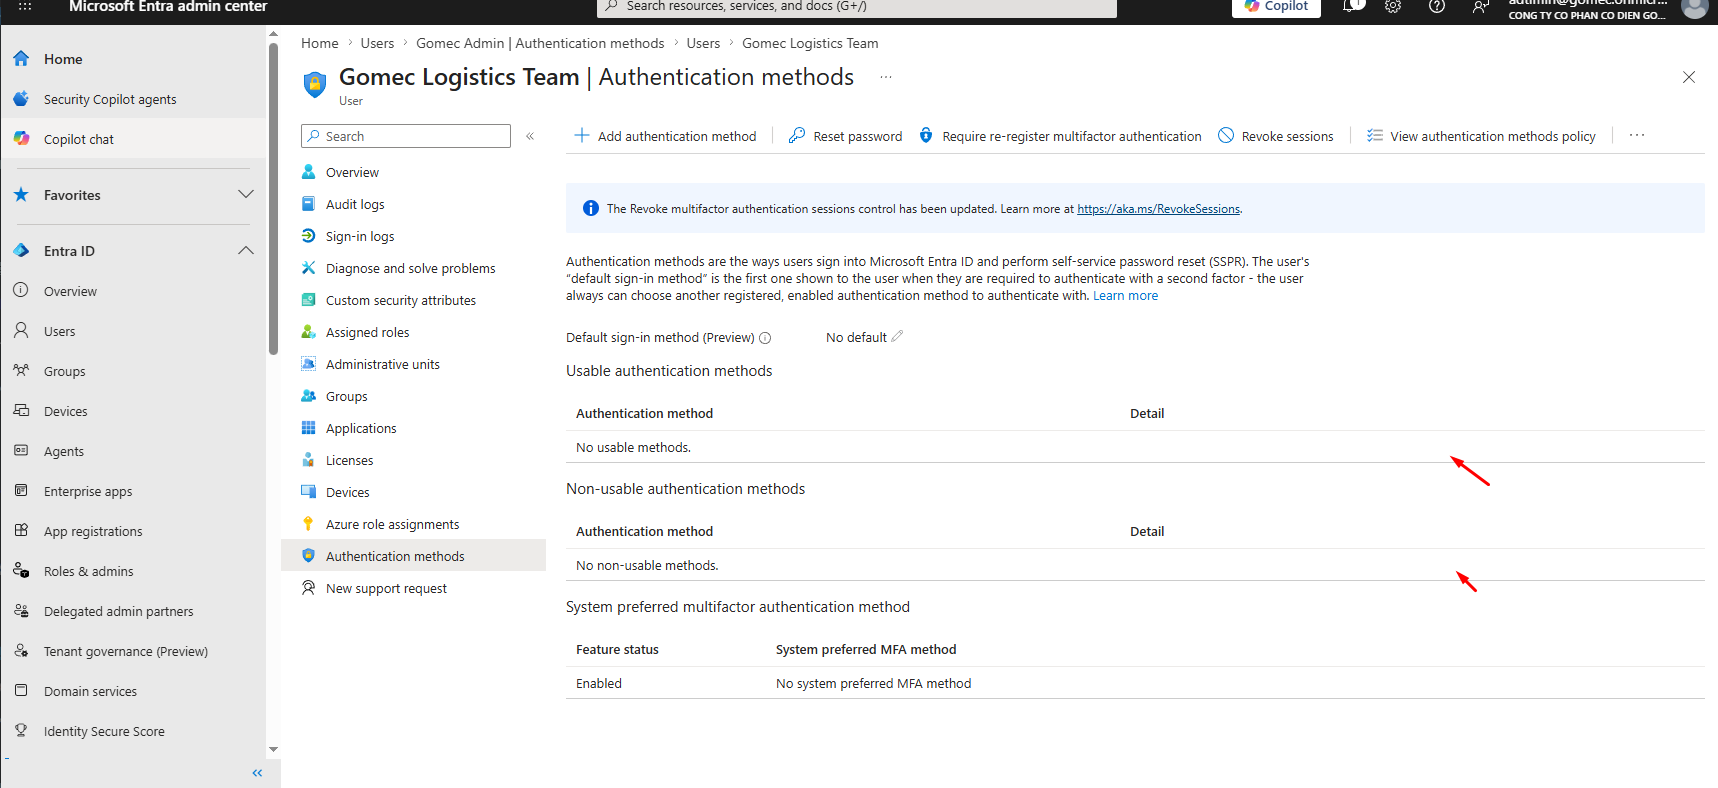
Task: Click the Entra ID Overview icon
Action: click(21, 290)
